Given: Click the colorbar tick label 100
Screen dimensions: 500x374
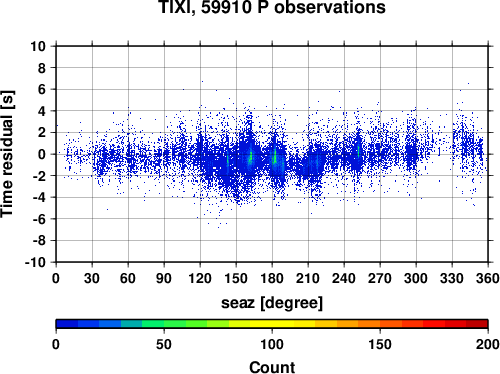Looking at the screenshot, I should [x=272, y=344].
